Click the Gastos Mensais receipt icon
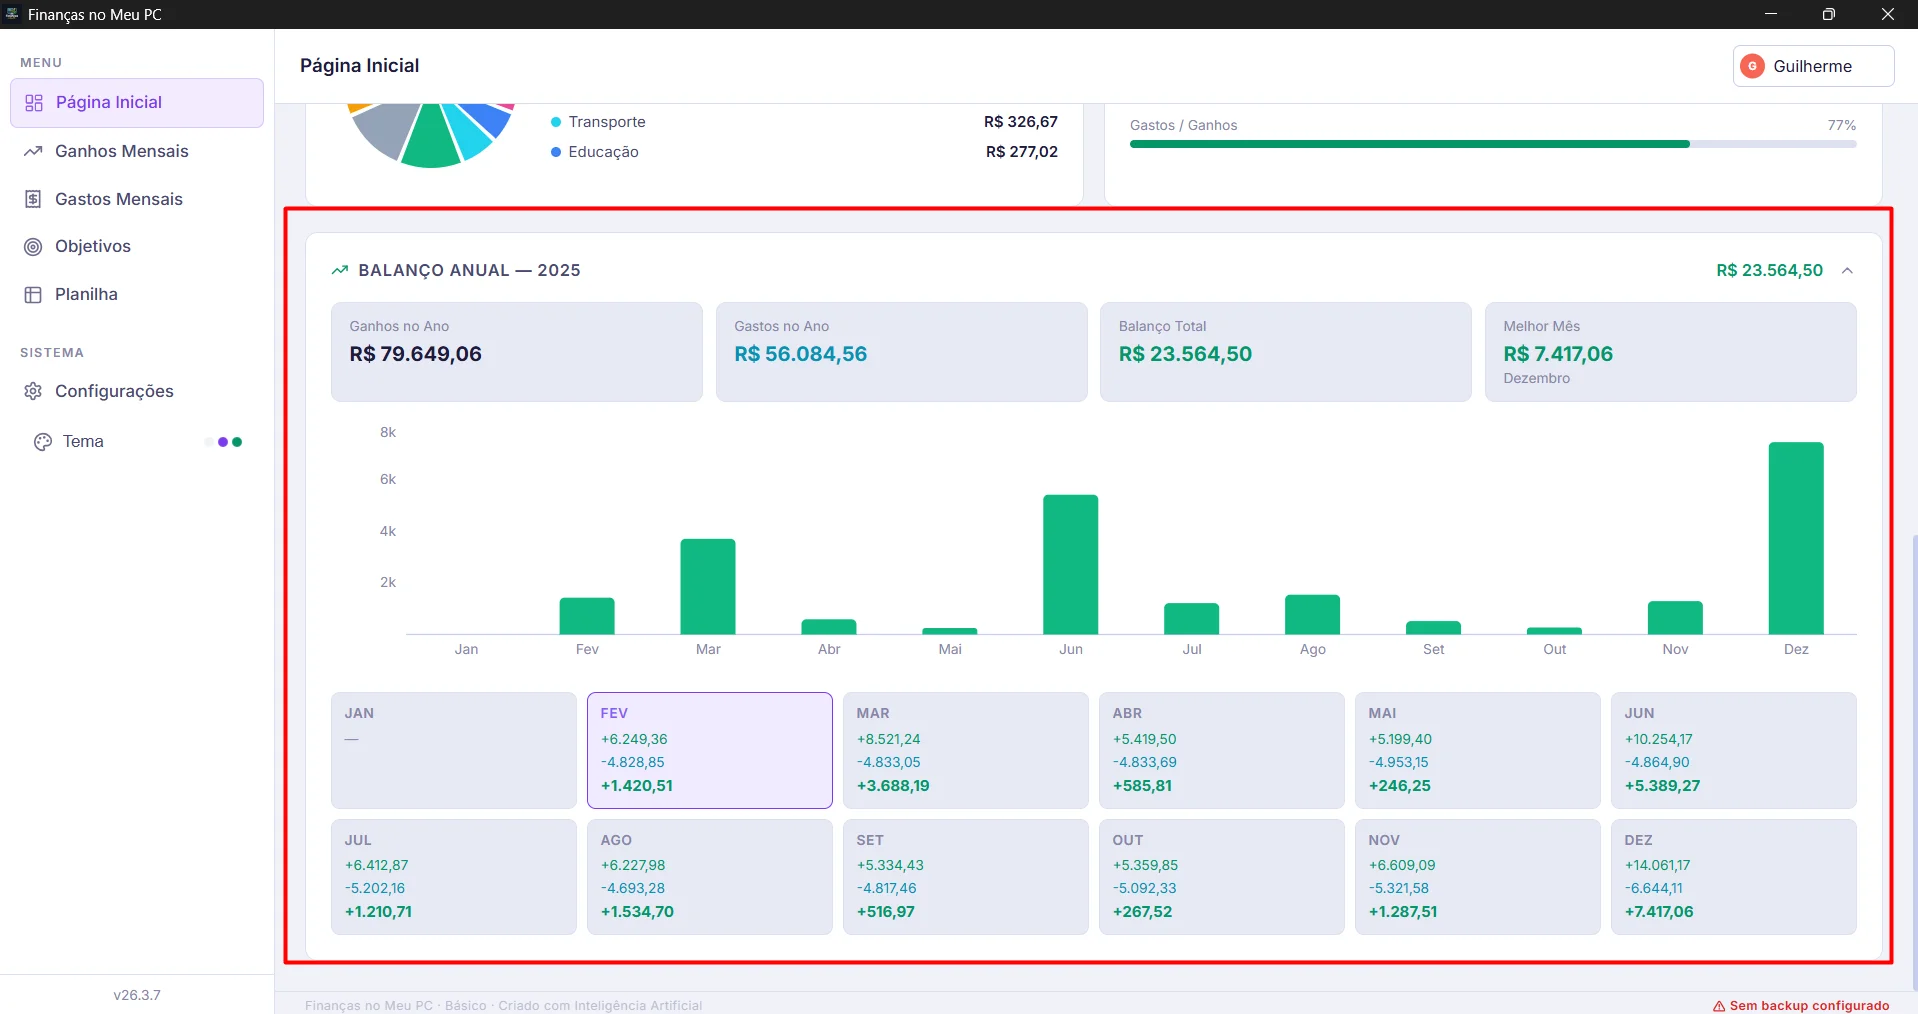The height and width of the screenshot is (1014, 1918). [x=33, y=199]
